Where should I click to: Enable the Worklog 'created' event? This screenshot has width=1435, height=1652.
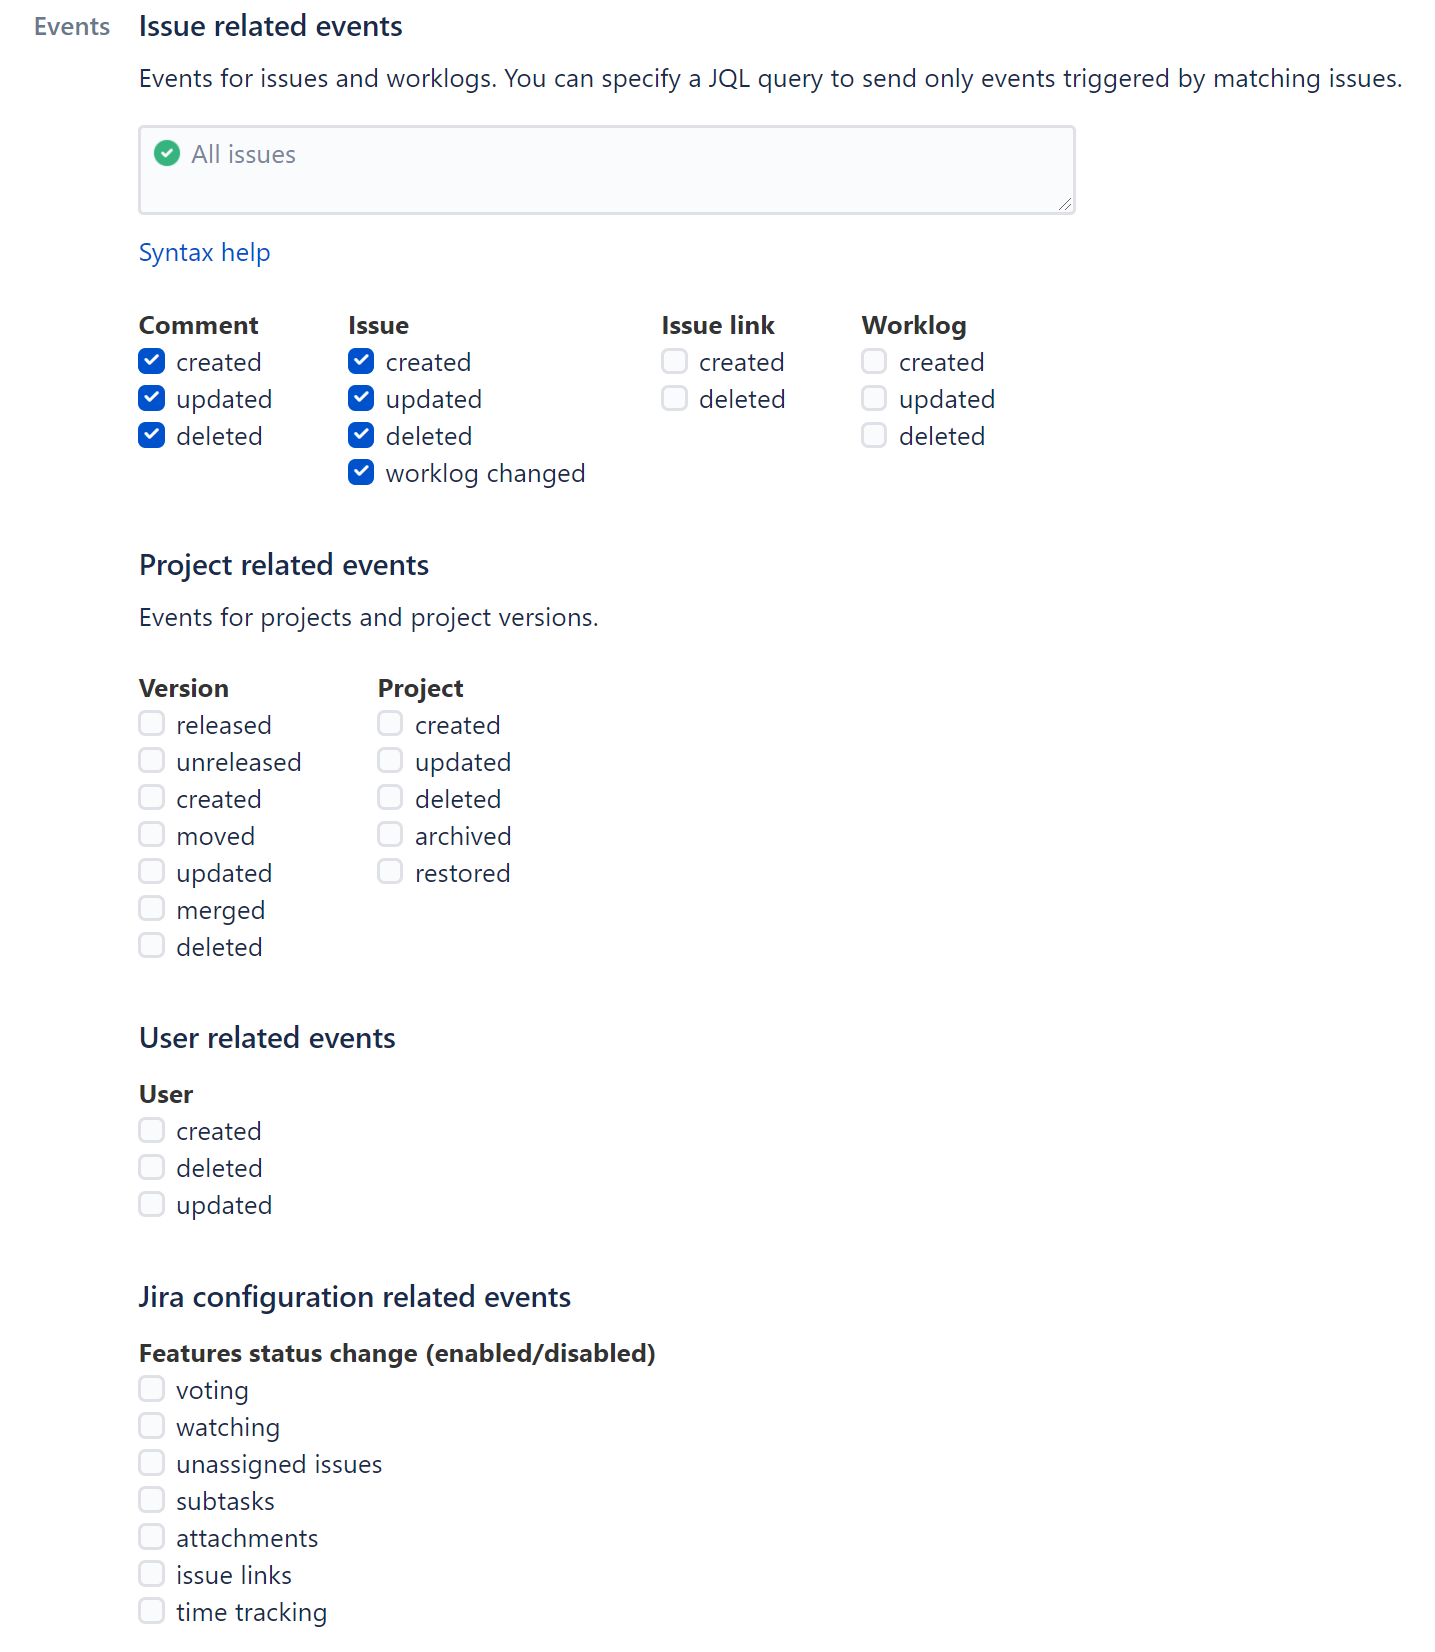coord(873,361)
